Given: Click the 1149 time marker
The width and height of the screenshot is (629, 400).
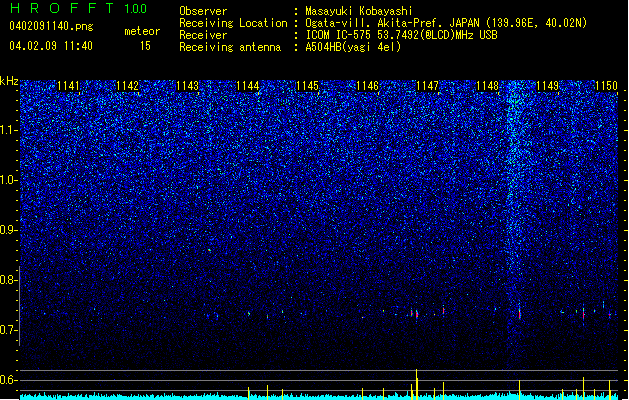Looking at the screenshot, I should (548, 85).
